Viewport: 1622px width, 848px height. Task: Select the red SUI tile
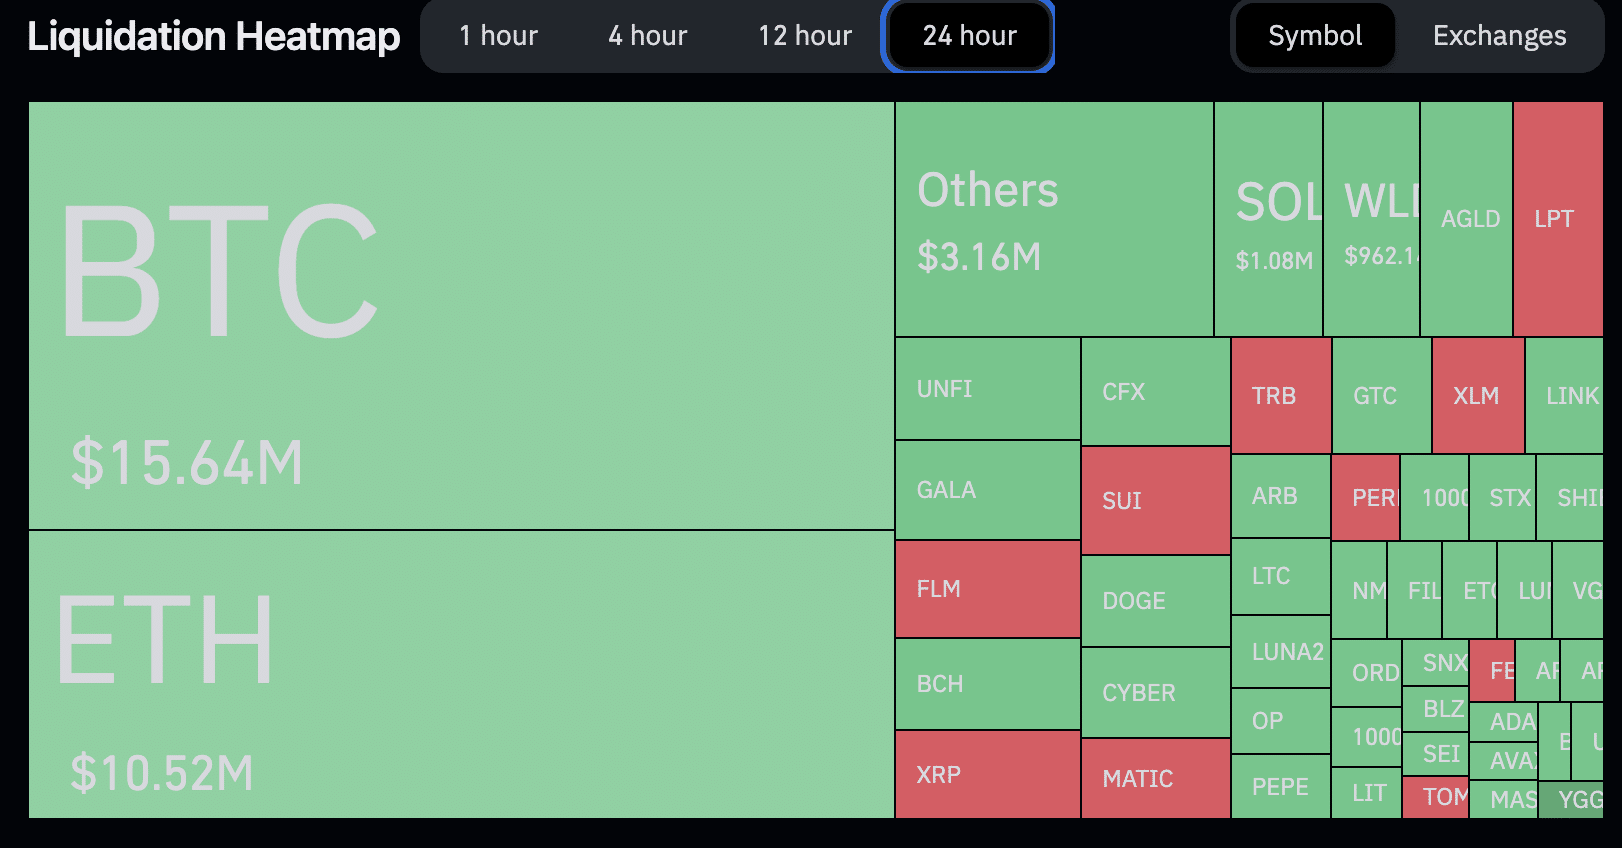[x=1155, y=500]
